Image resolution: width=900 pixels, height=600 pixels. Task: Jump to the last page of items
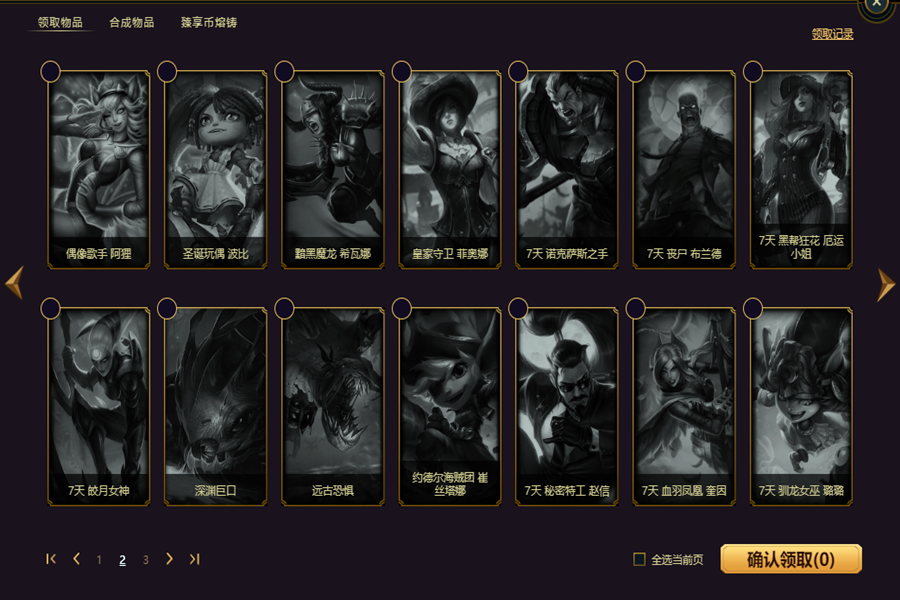pyautogui.click(x=195, y=559)
